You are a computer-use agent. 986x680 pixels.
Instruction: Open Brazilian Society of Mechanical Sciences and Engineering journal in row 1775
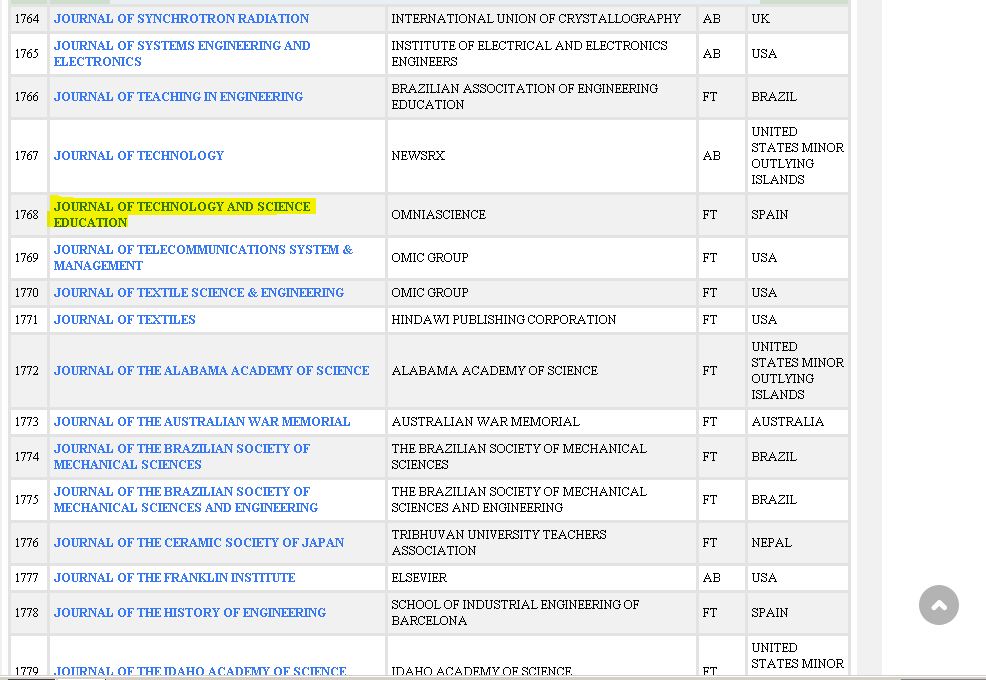(186, 499)
